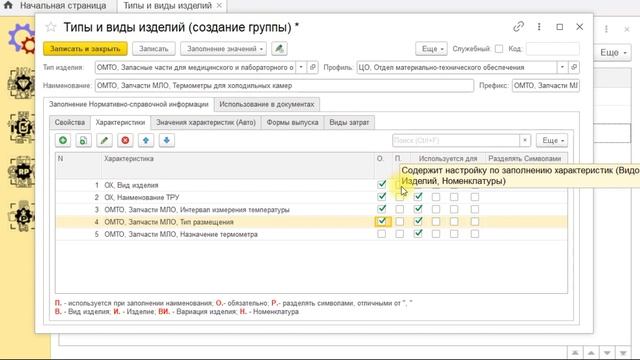Click the Записать button
The height and width of the screenshot is (360, 640).
pos(153,49)
